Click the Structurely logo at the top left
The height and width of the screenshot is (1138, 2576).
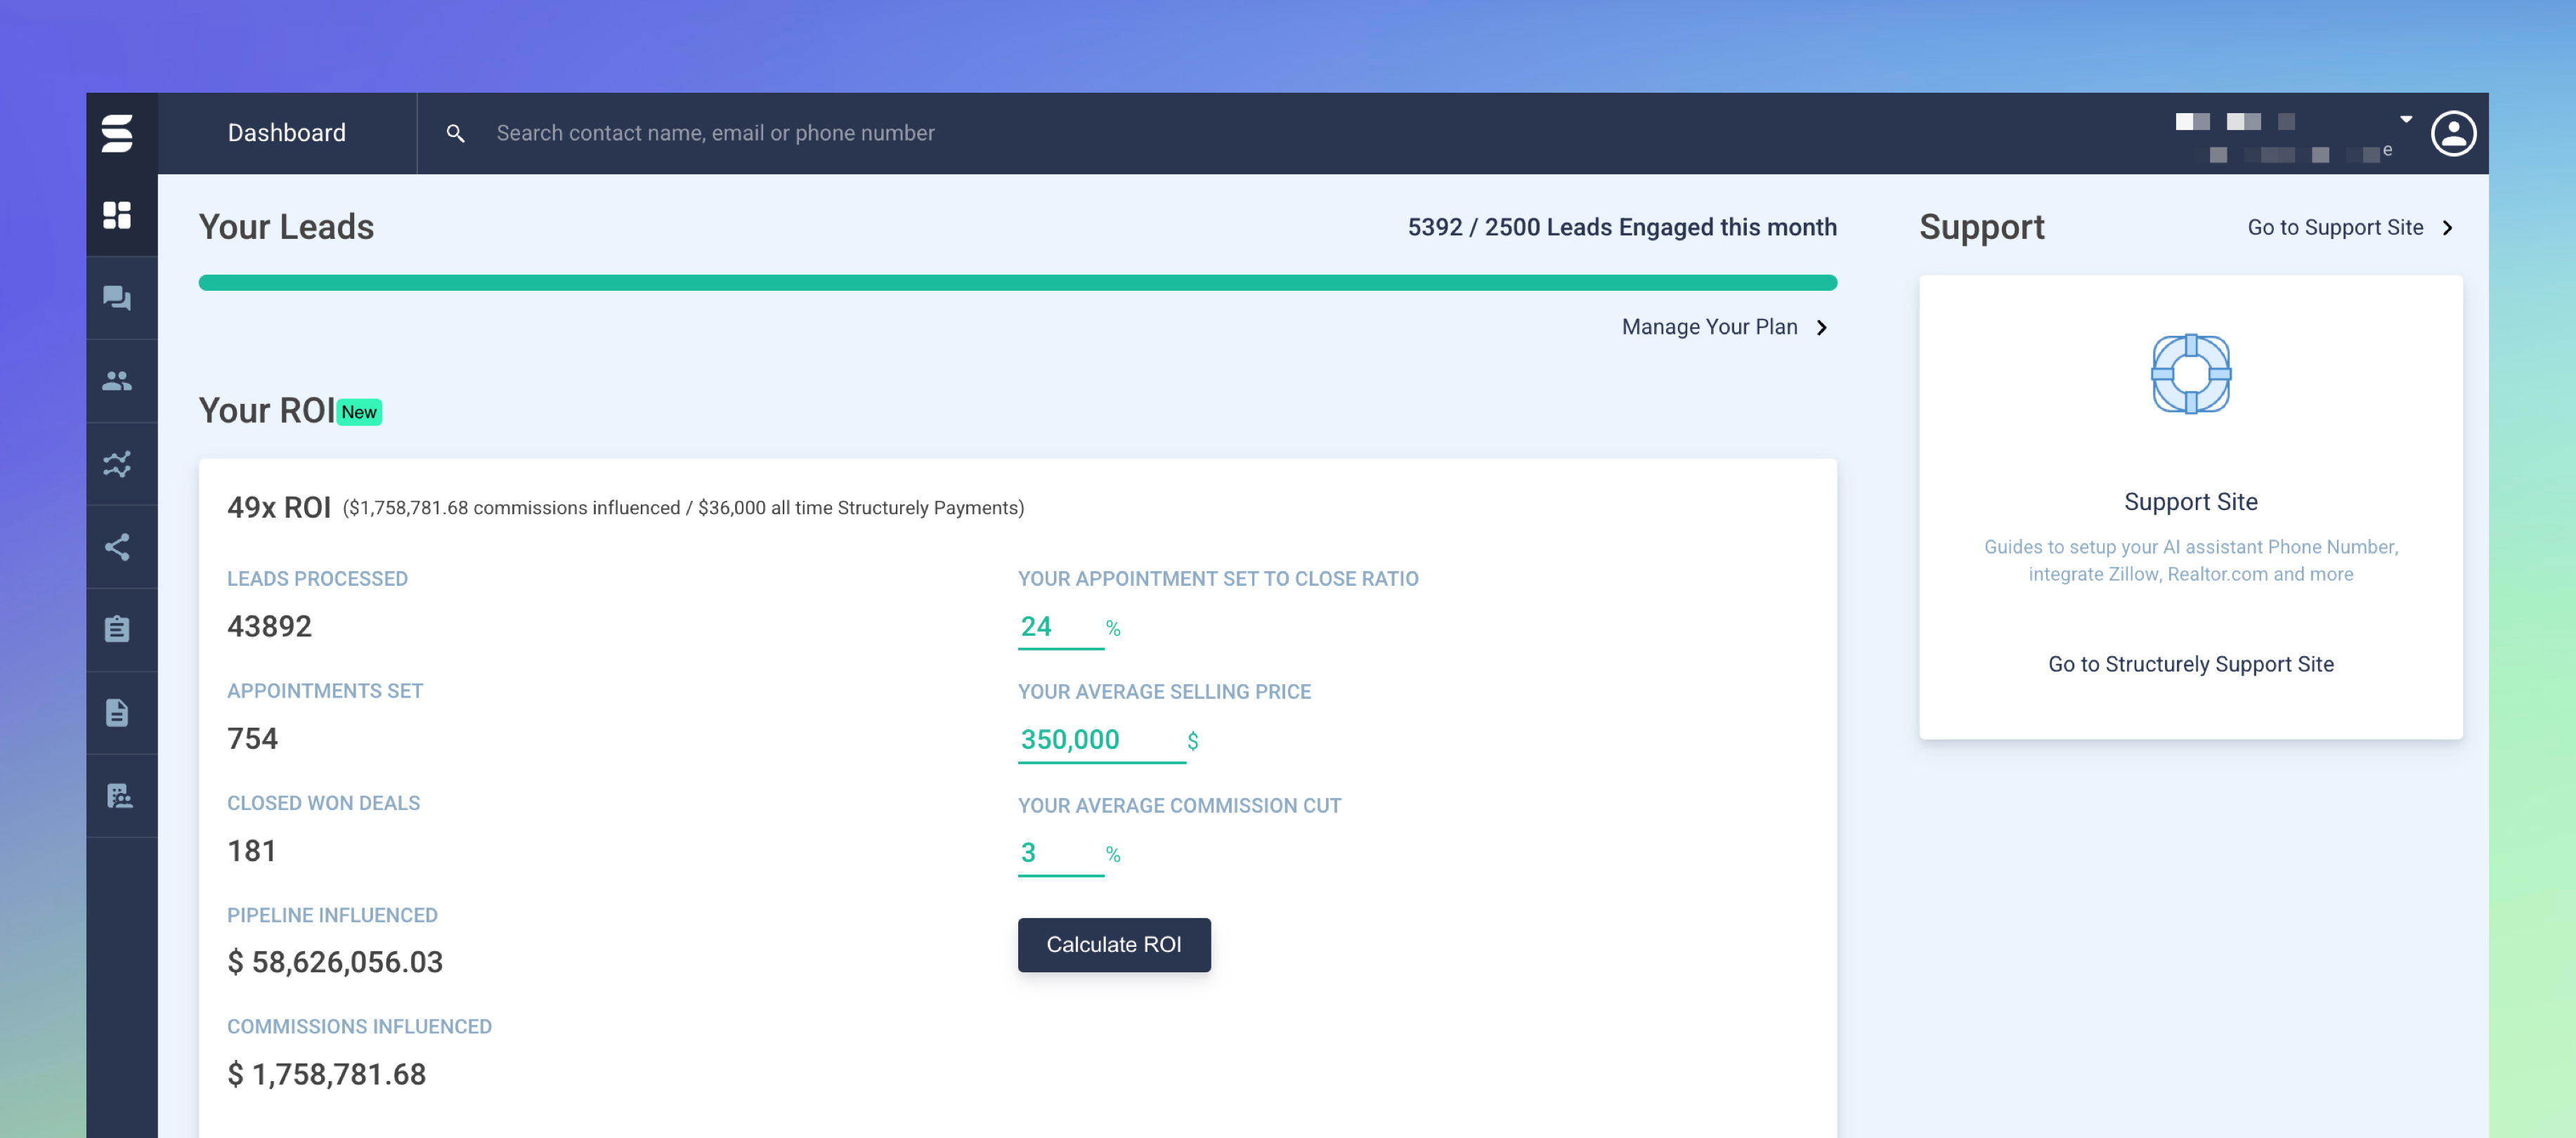pos(119,134)
